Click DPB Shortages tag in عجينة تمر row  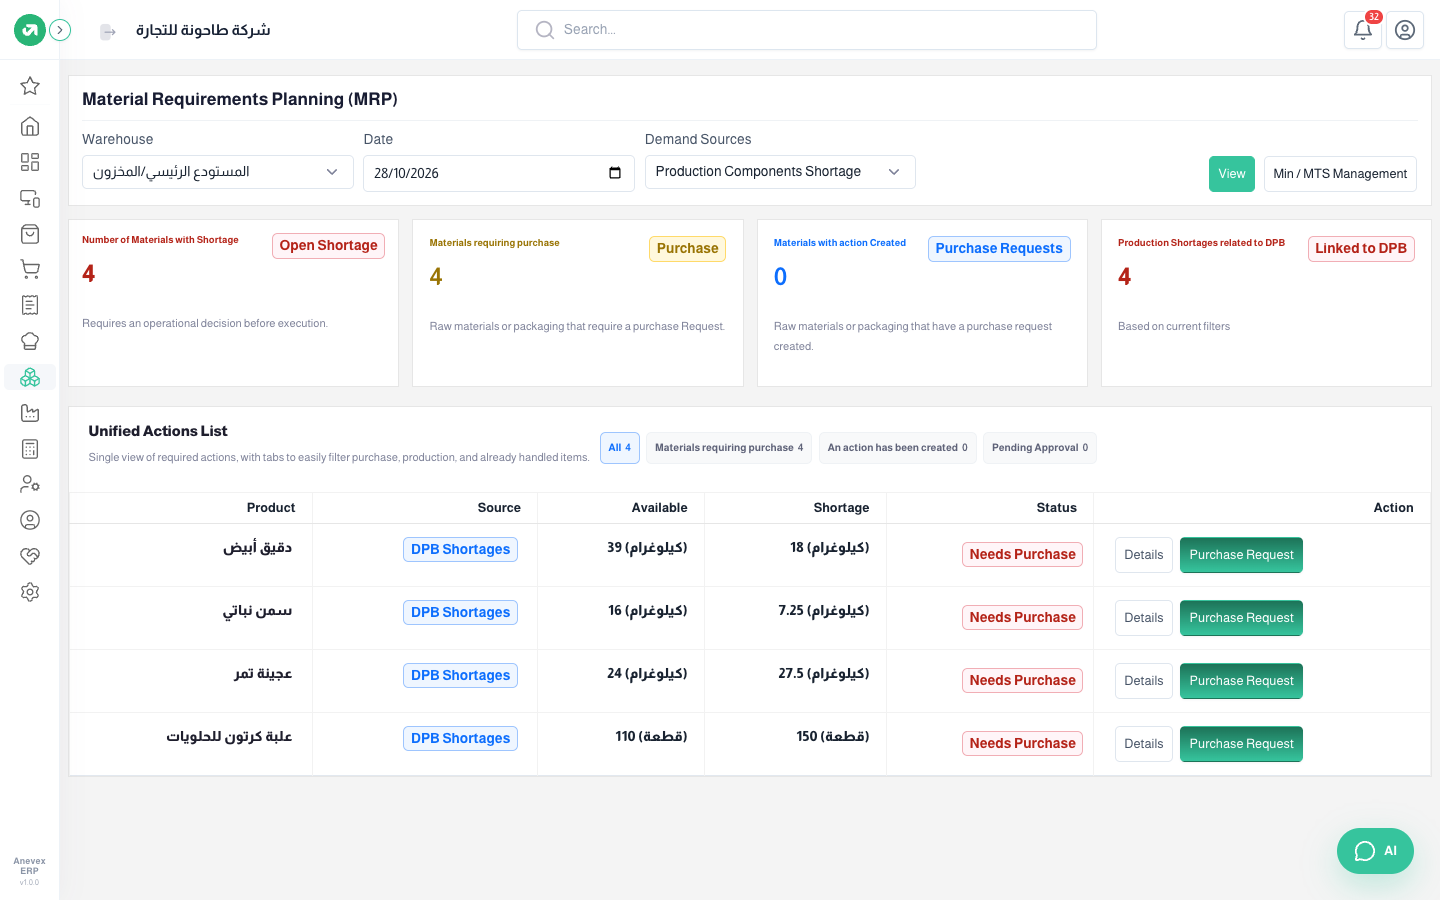click(461, 676)
